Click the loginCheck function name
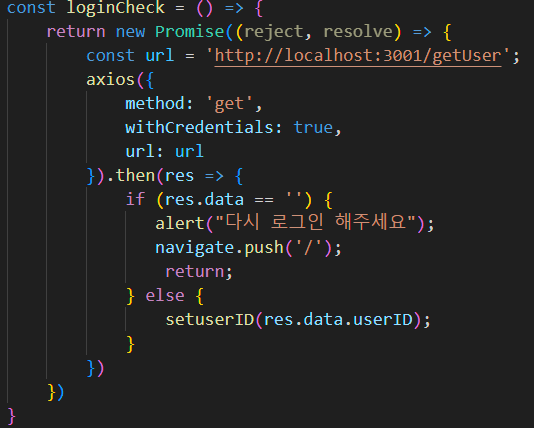The width and height of the screenshot is (534, 428). click(115, 7)
